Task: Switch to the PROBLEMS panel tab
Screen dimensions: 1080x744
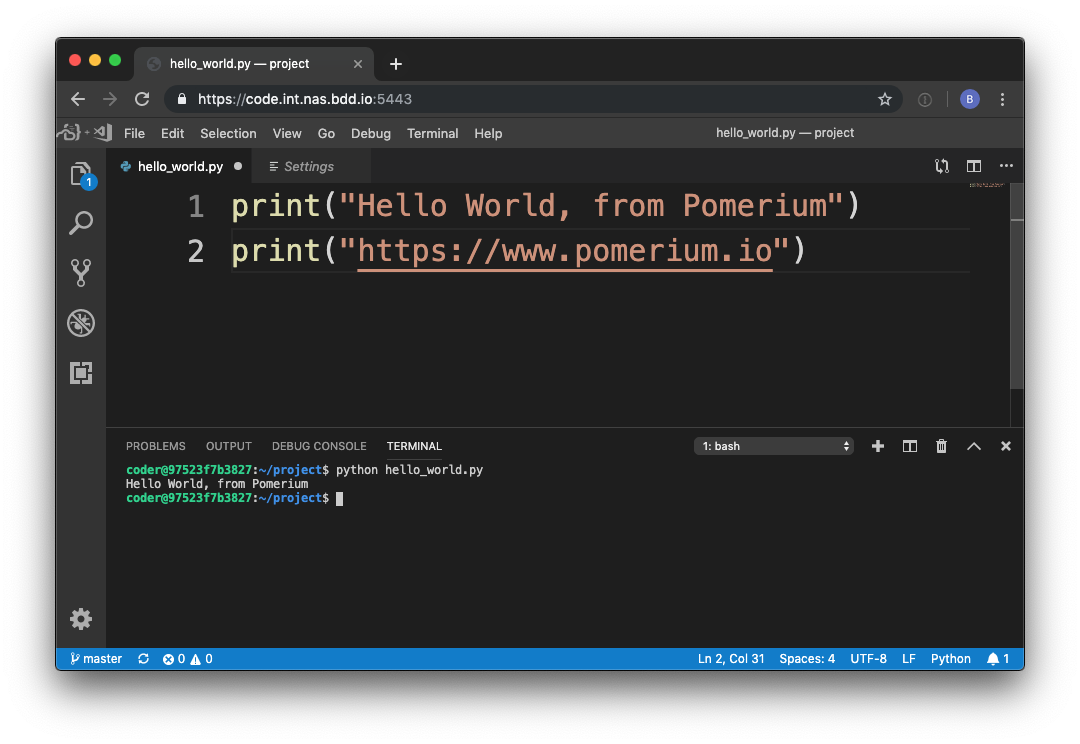Action: click(x=155, y=446)
